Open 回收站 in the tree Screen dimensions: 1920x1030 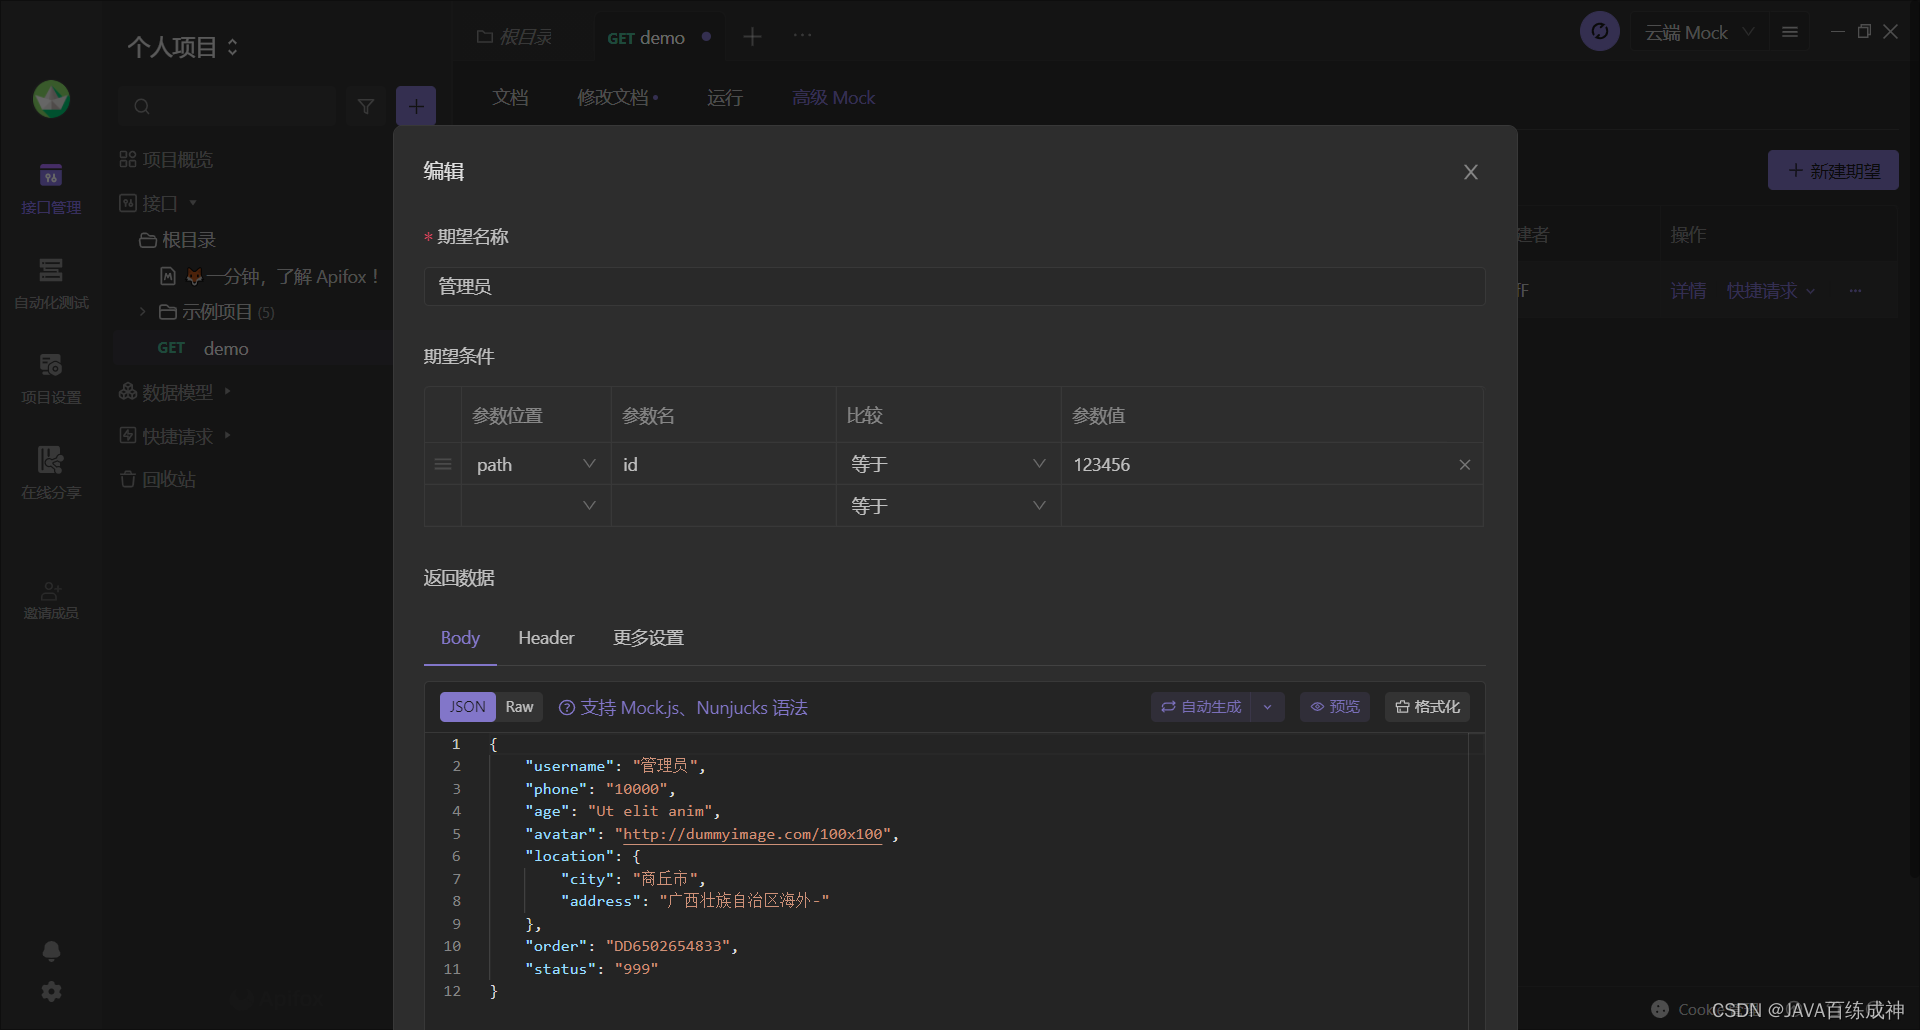click(158, 480)
